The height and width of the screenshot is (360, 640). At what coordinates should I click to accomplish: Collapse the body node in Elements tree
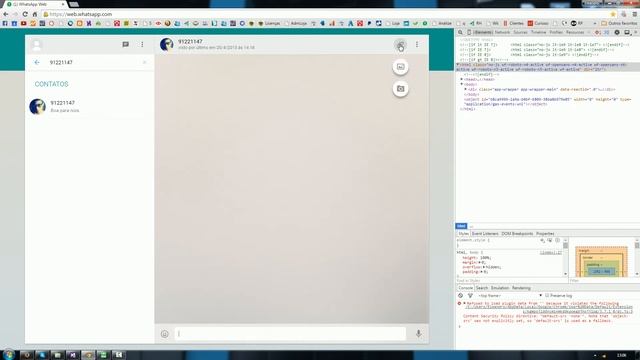click(462, 84)
